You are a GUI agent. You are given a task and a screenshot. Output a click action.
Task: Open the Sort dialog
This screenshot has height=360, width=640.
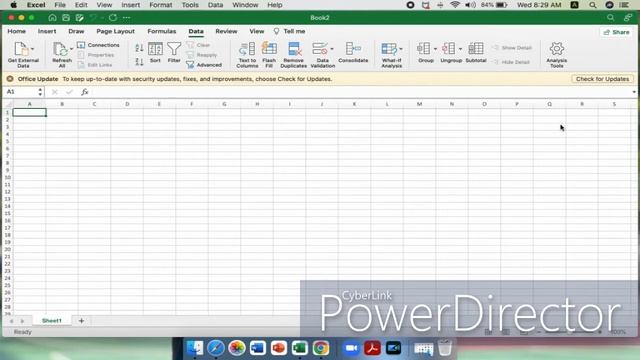(155, 52)
